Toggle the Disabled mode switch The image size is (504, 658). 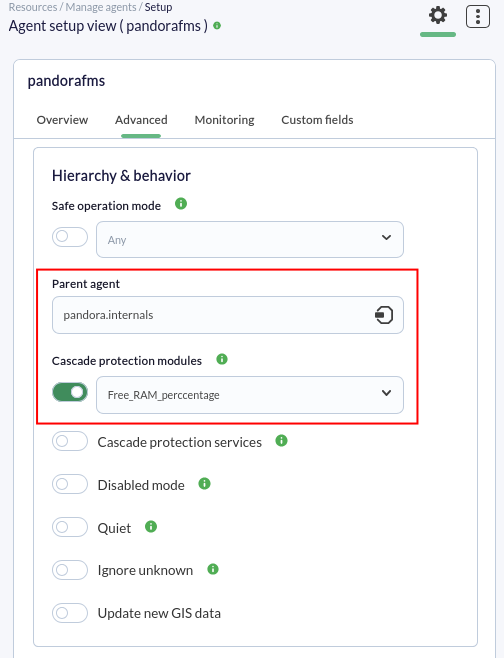pos(70,484)
